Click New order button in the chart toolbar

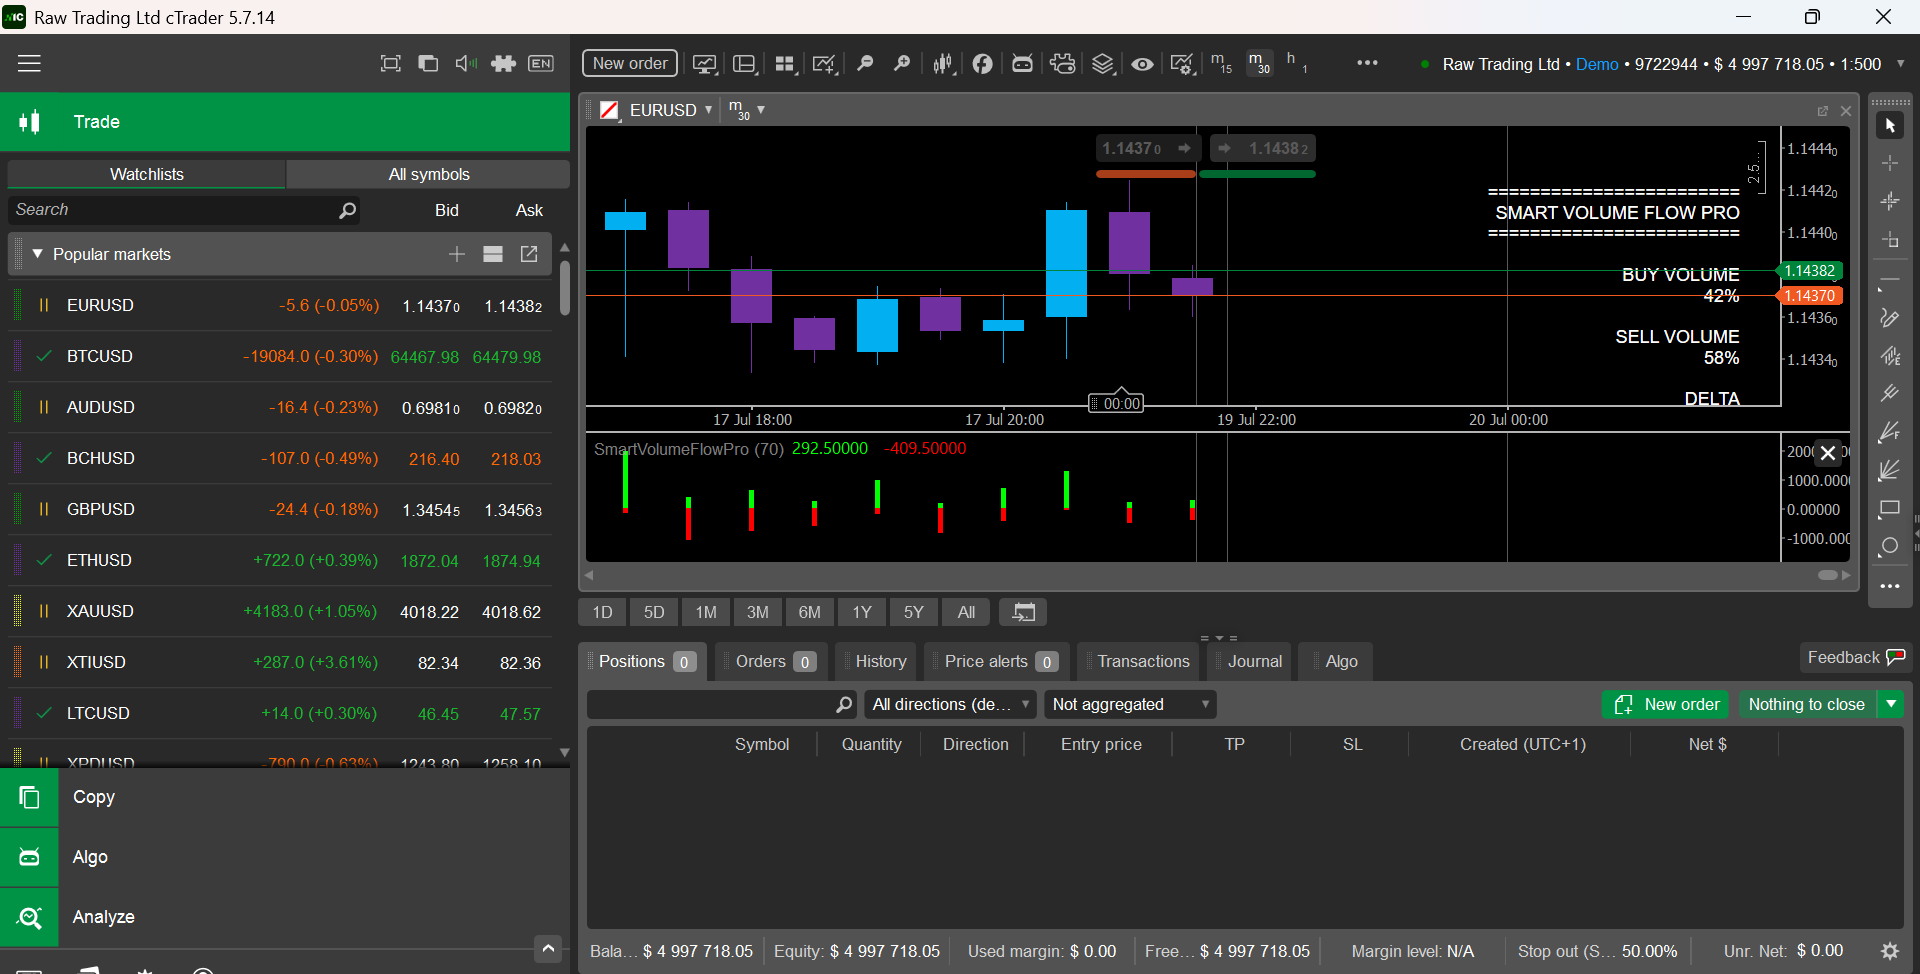tap(630, 63)
